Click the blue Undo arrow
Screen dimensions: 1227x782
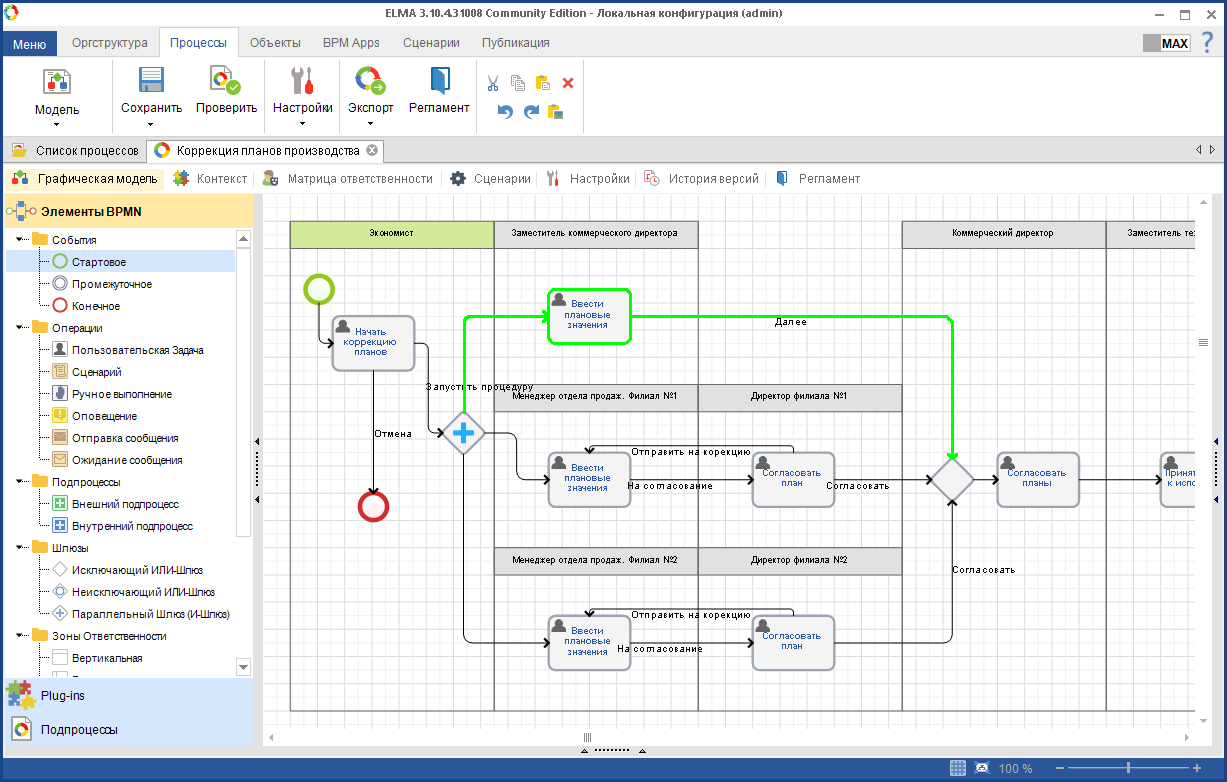tap(505, 112)
